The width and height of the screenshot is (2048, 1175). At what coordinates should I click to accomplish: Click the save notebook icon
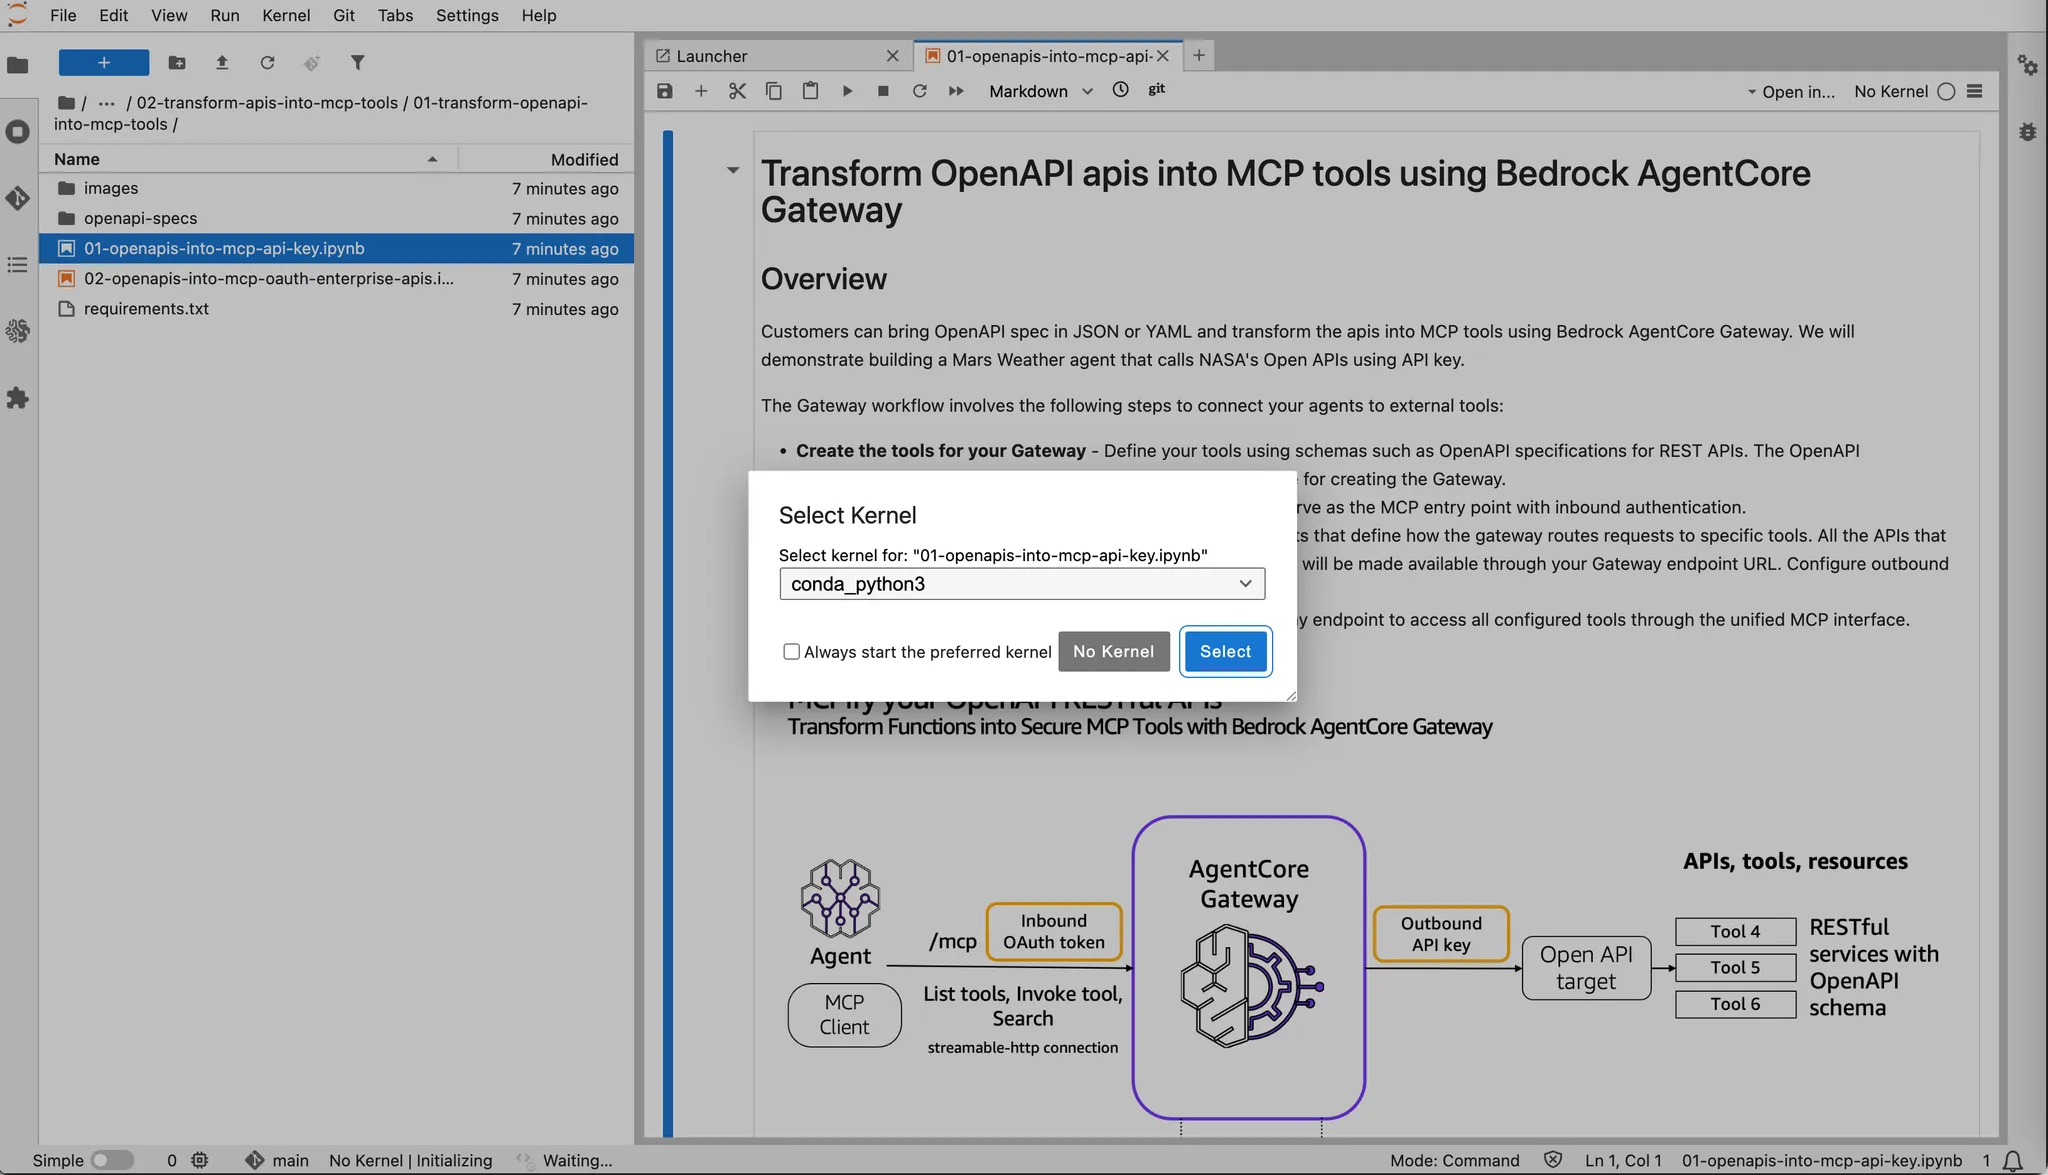[664, 91]
